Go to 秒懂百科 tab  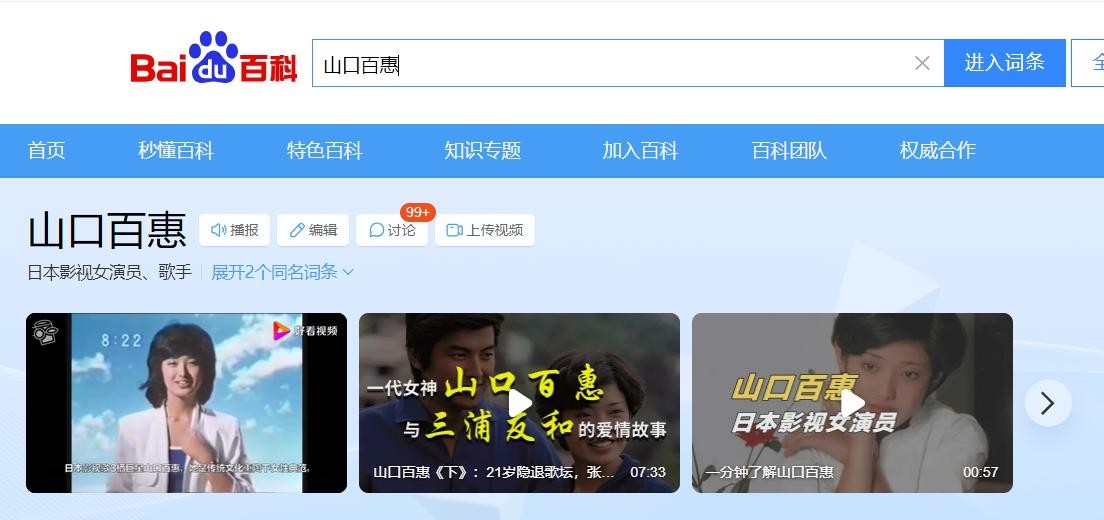click(176, 151)
